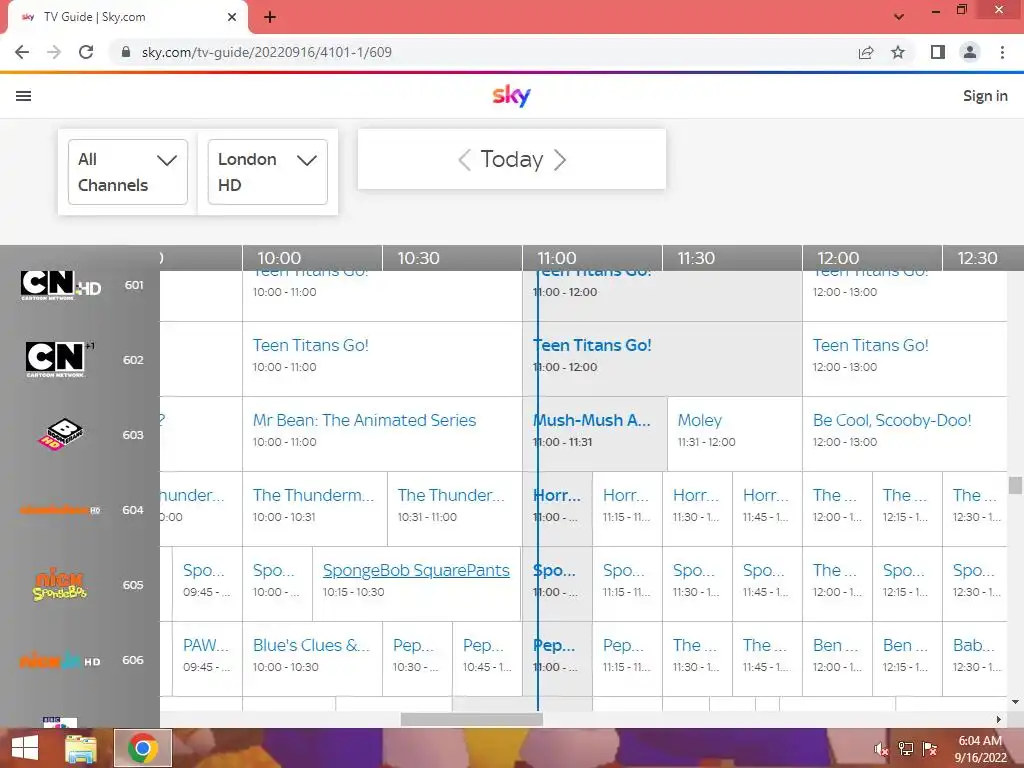Screen dimensions: 1024x768
Task: Go to next day in guide
Action: [560, 159]
